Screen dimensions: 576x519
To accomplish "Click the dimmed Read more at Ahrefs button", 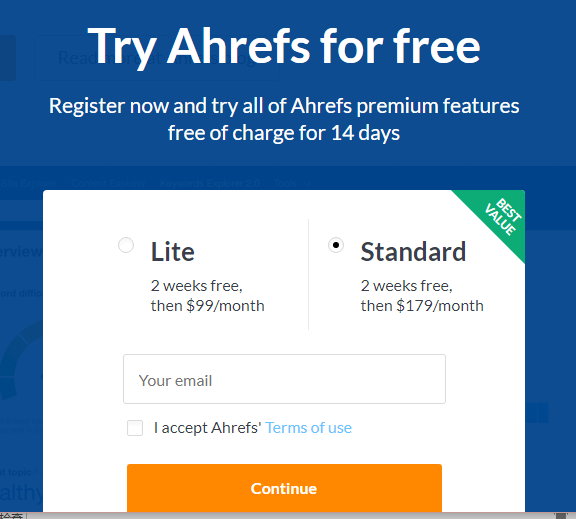I will [x=156, y=58].
